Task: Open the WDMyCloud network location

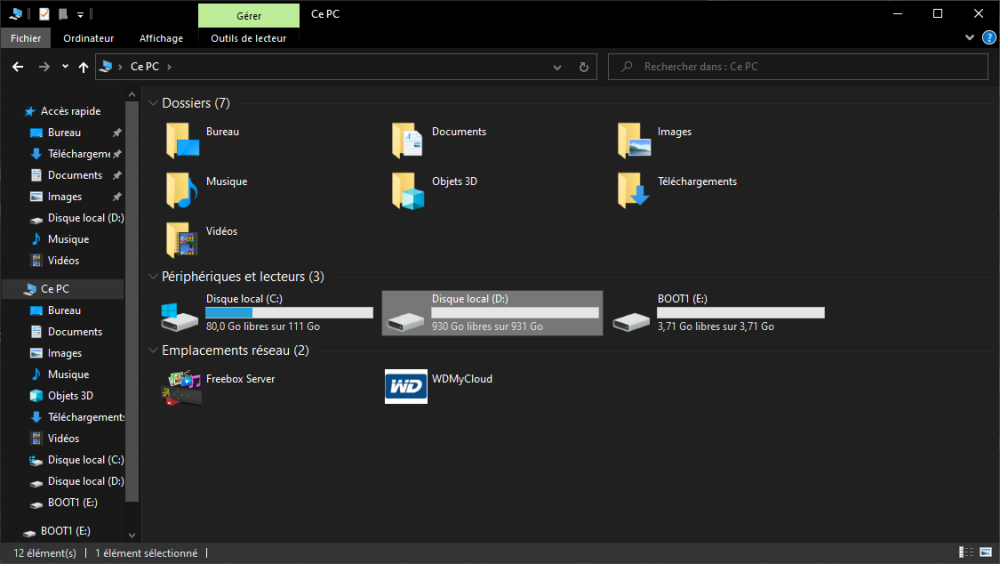Action: pyautogui.click(x=406, y=387)
